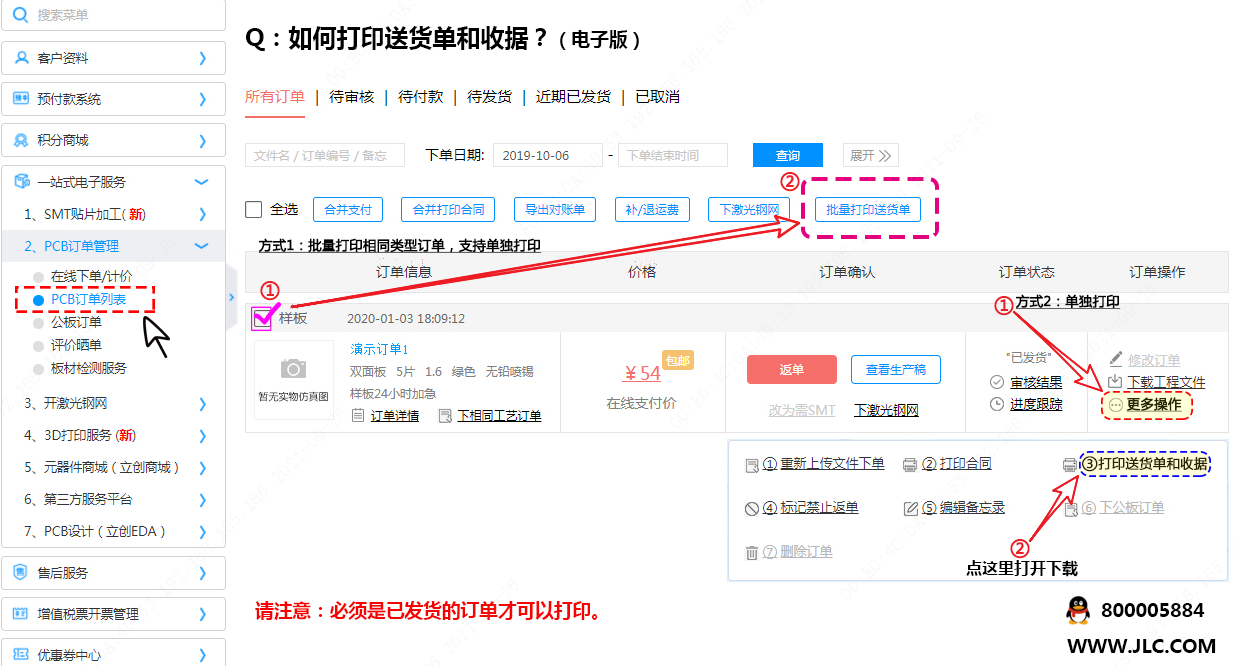Image resolution: width=1233 pixels, height=666 pixels.
Task: Expand filters with the 展开 button
Action: click(x=871, y=156)
